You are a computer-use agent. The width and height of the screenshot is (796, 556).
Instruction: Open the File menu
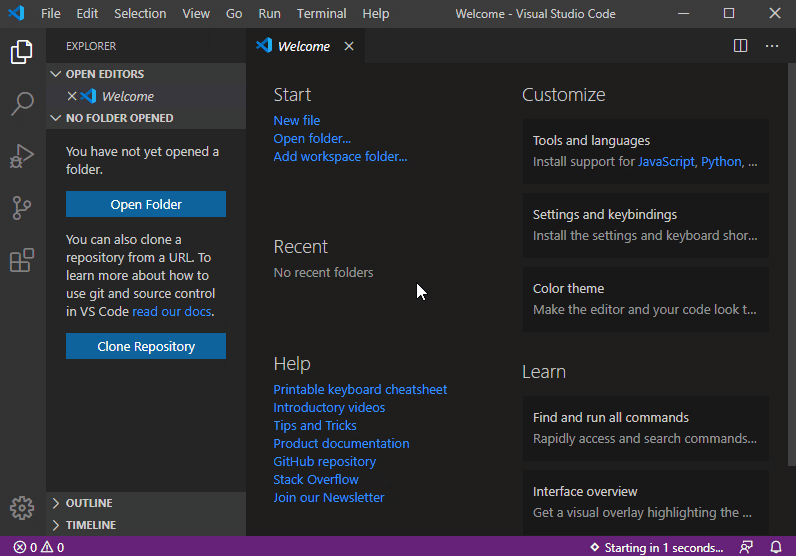pyautogui.click(x=51, y=14)
